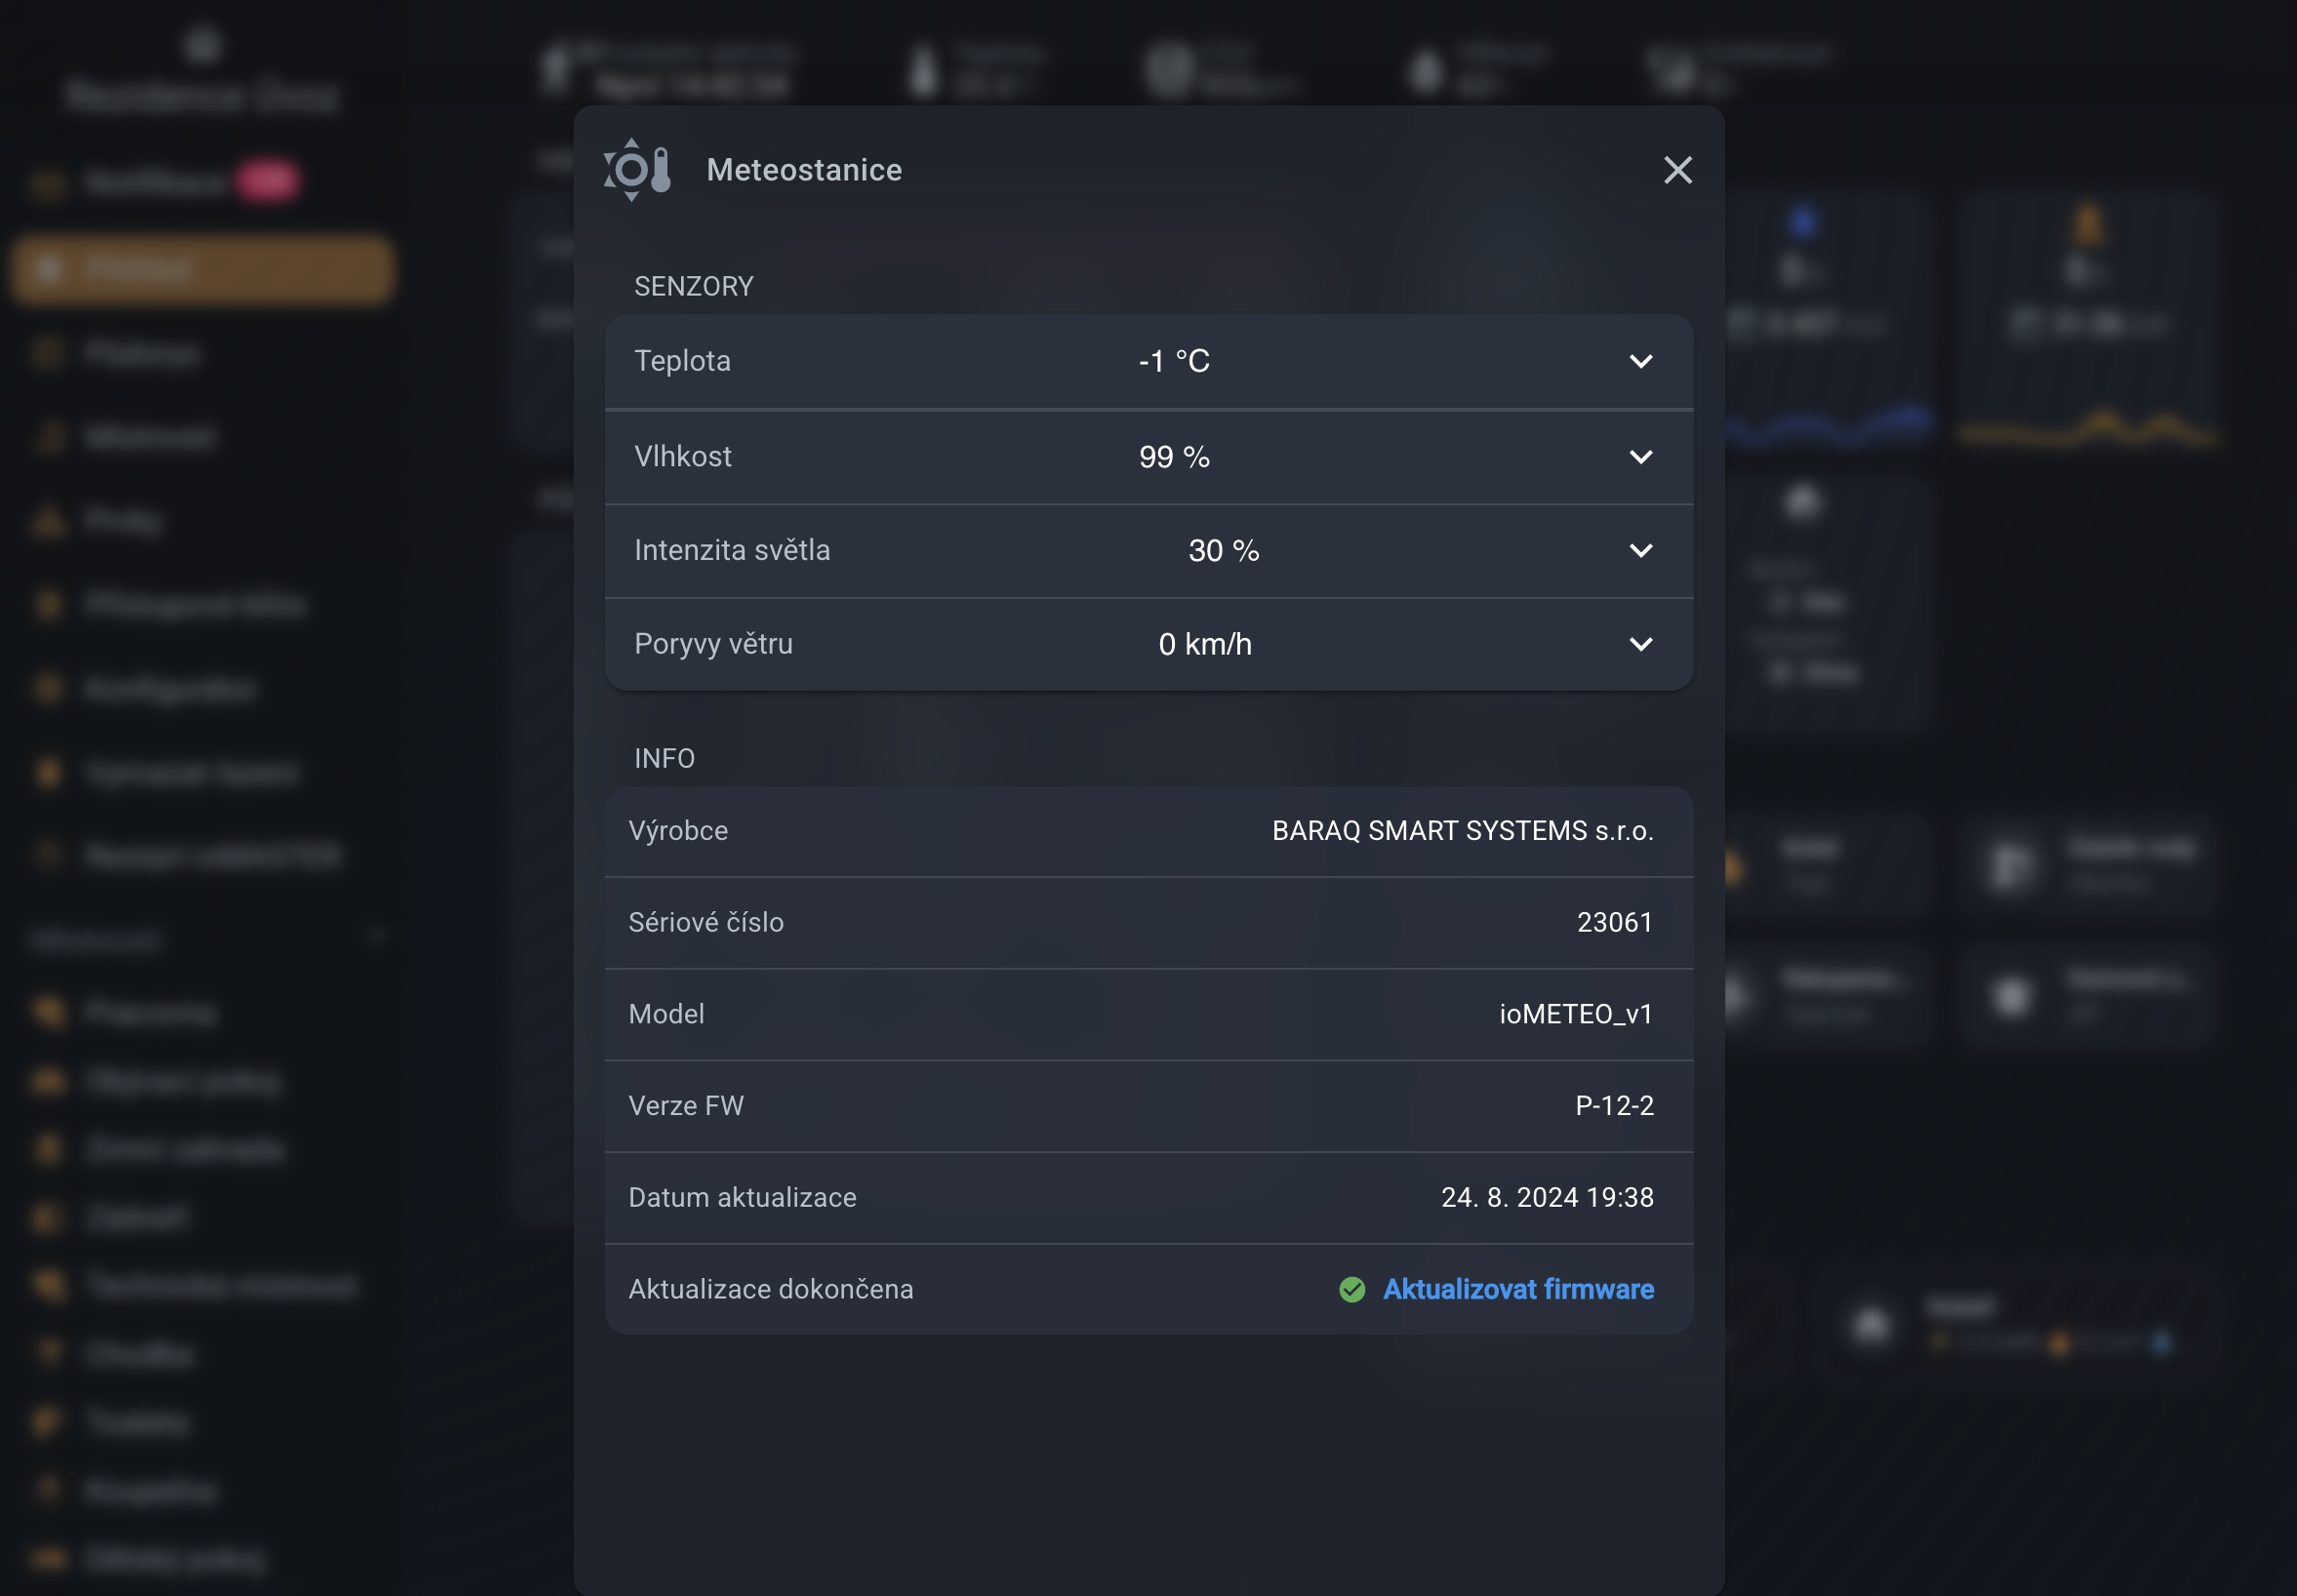Viewport: 2297px width, 1596px height.
Task: Click serial number value 23061
Action: click(1614, 922)
